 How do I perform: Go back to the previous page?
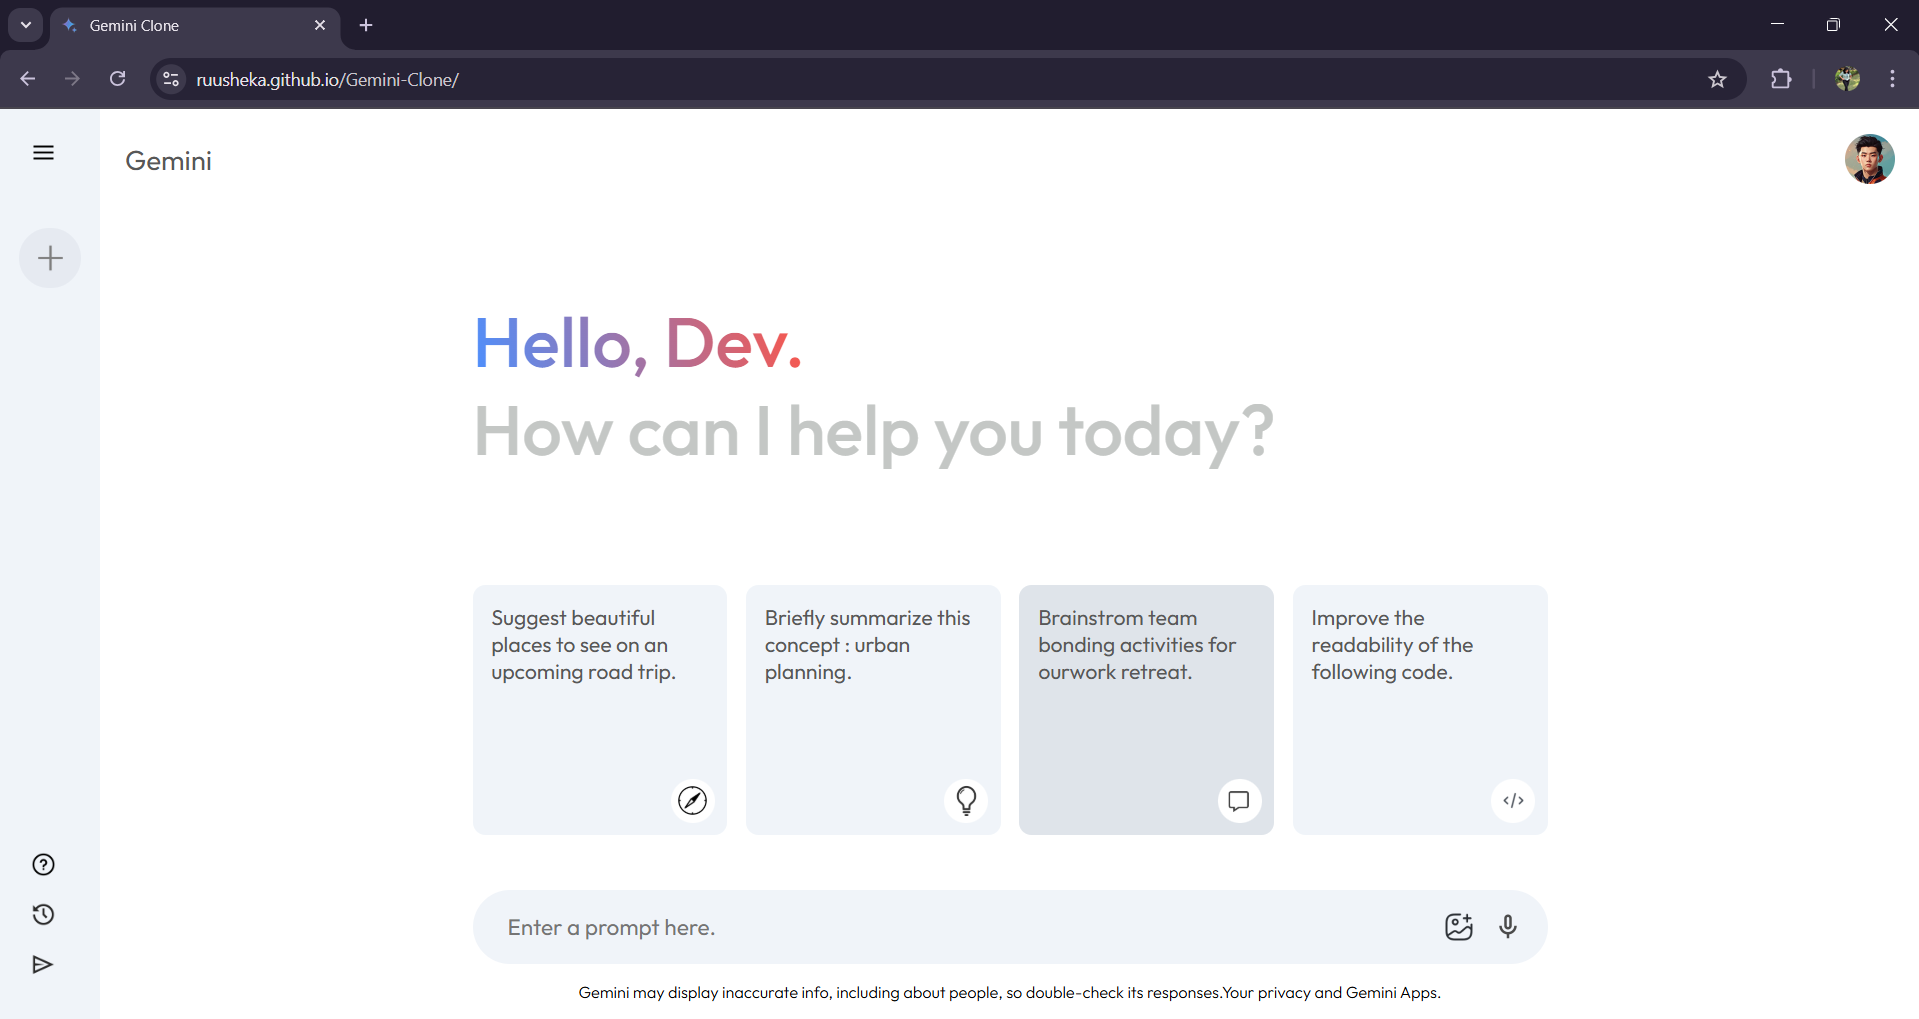tap(28, 79)
